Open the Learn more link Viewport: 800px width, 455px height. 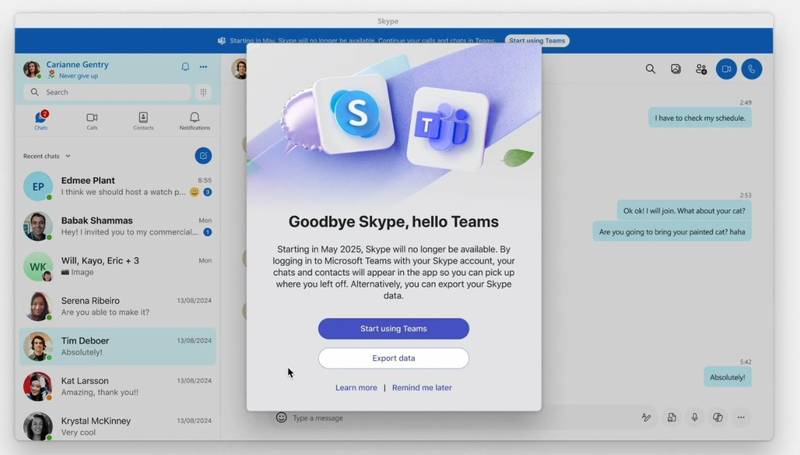356,388
